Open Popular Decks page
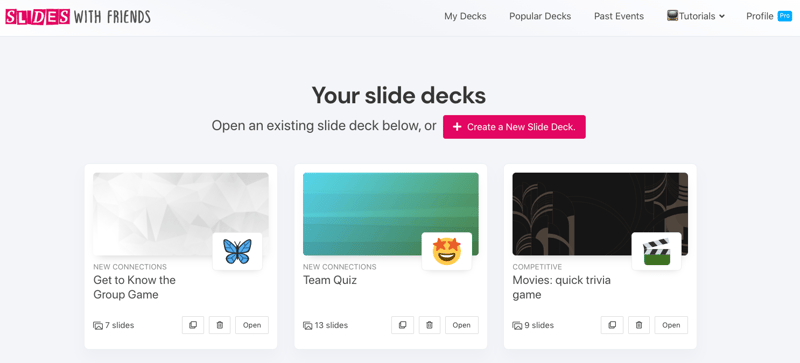The width and height of the screenshot is (800, 363). tap(540, 16)
